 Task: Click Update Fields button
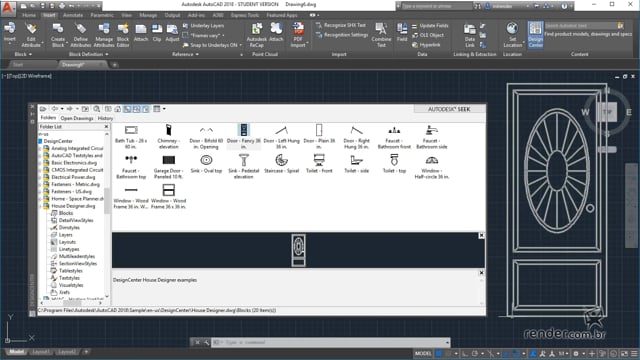coord(430,26)
